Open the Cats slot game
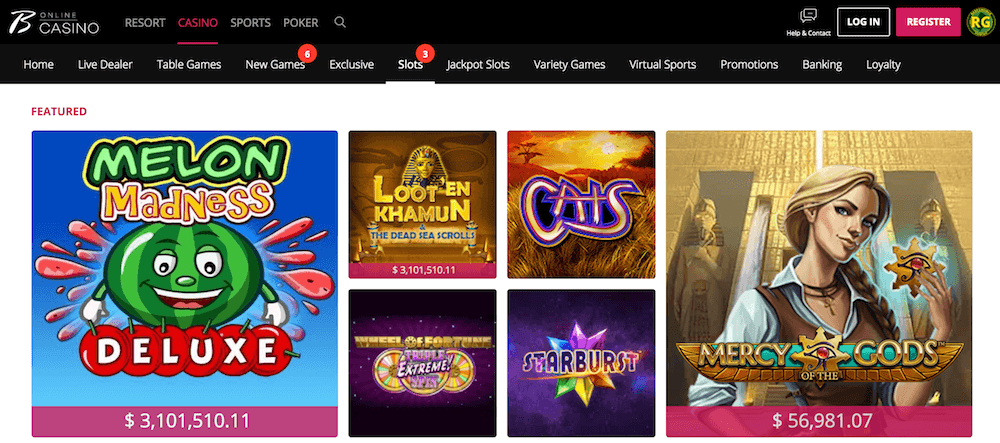The width and height of the screenshot is (1000, 443). (x=581, y=205)
